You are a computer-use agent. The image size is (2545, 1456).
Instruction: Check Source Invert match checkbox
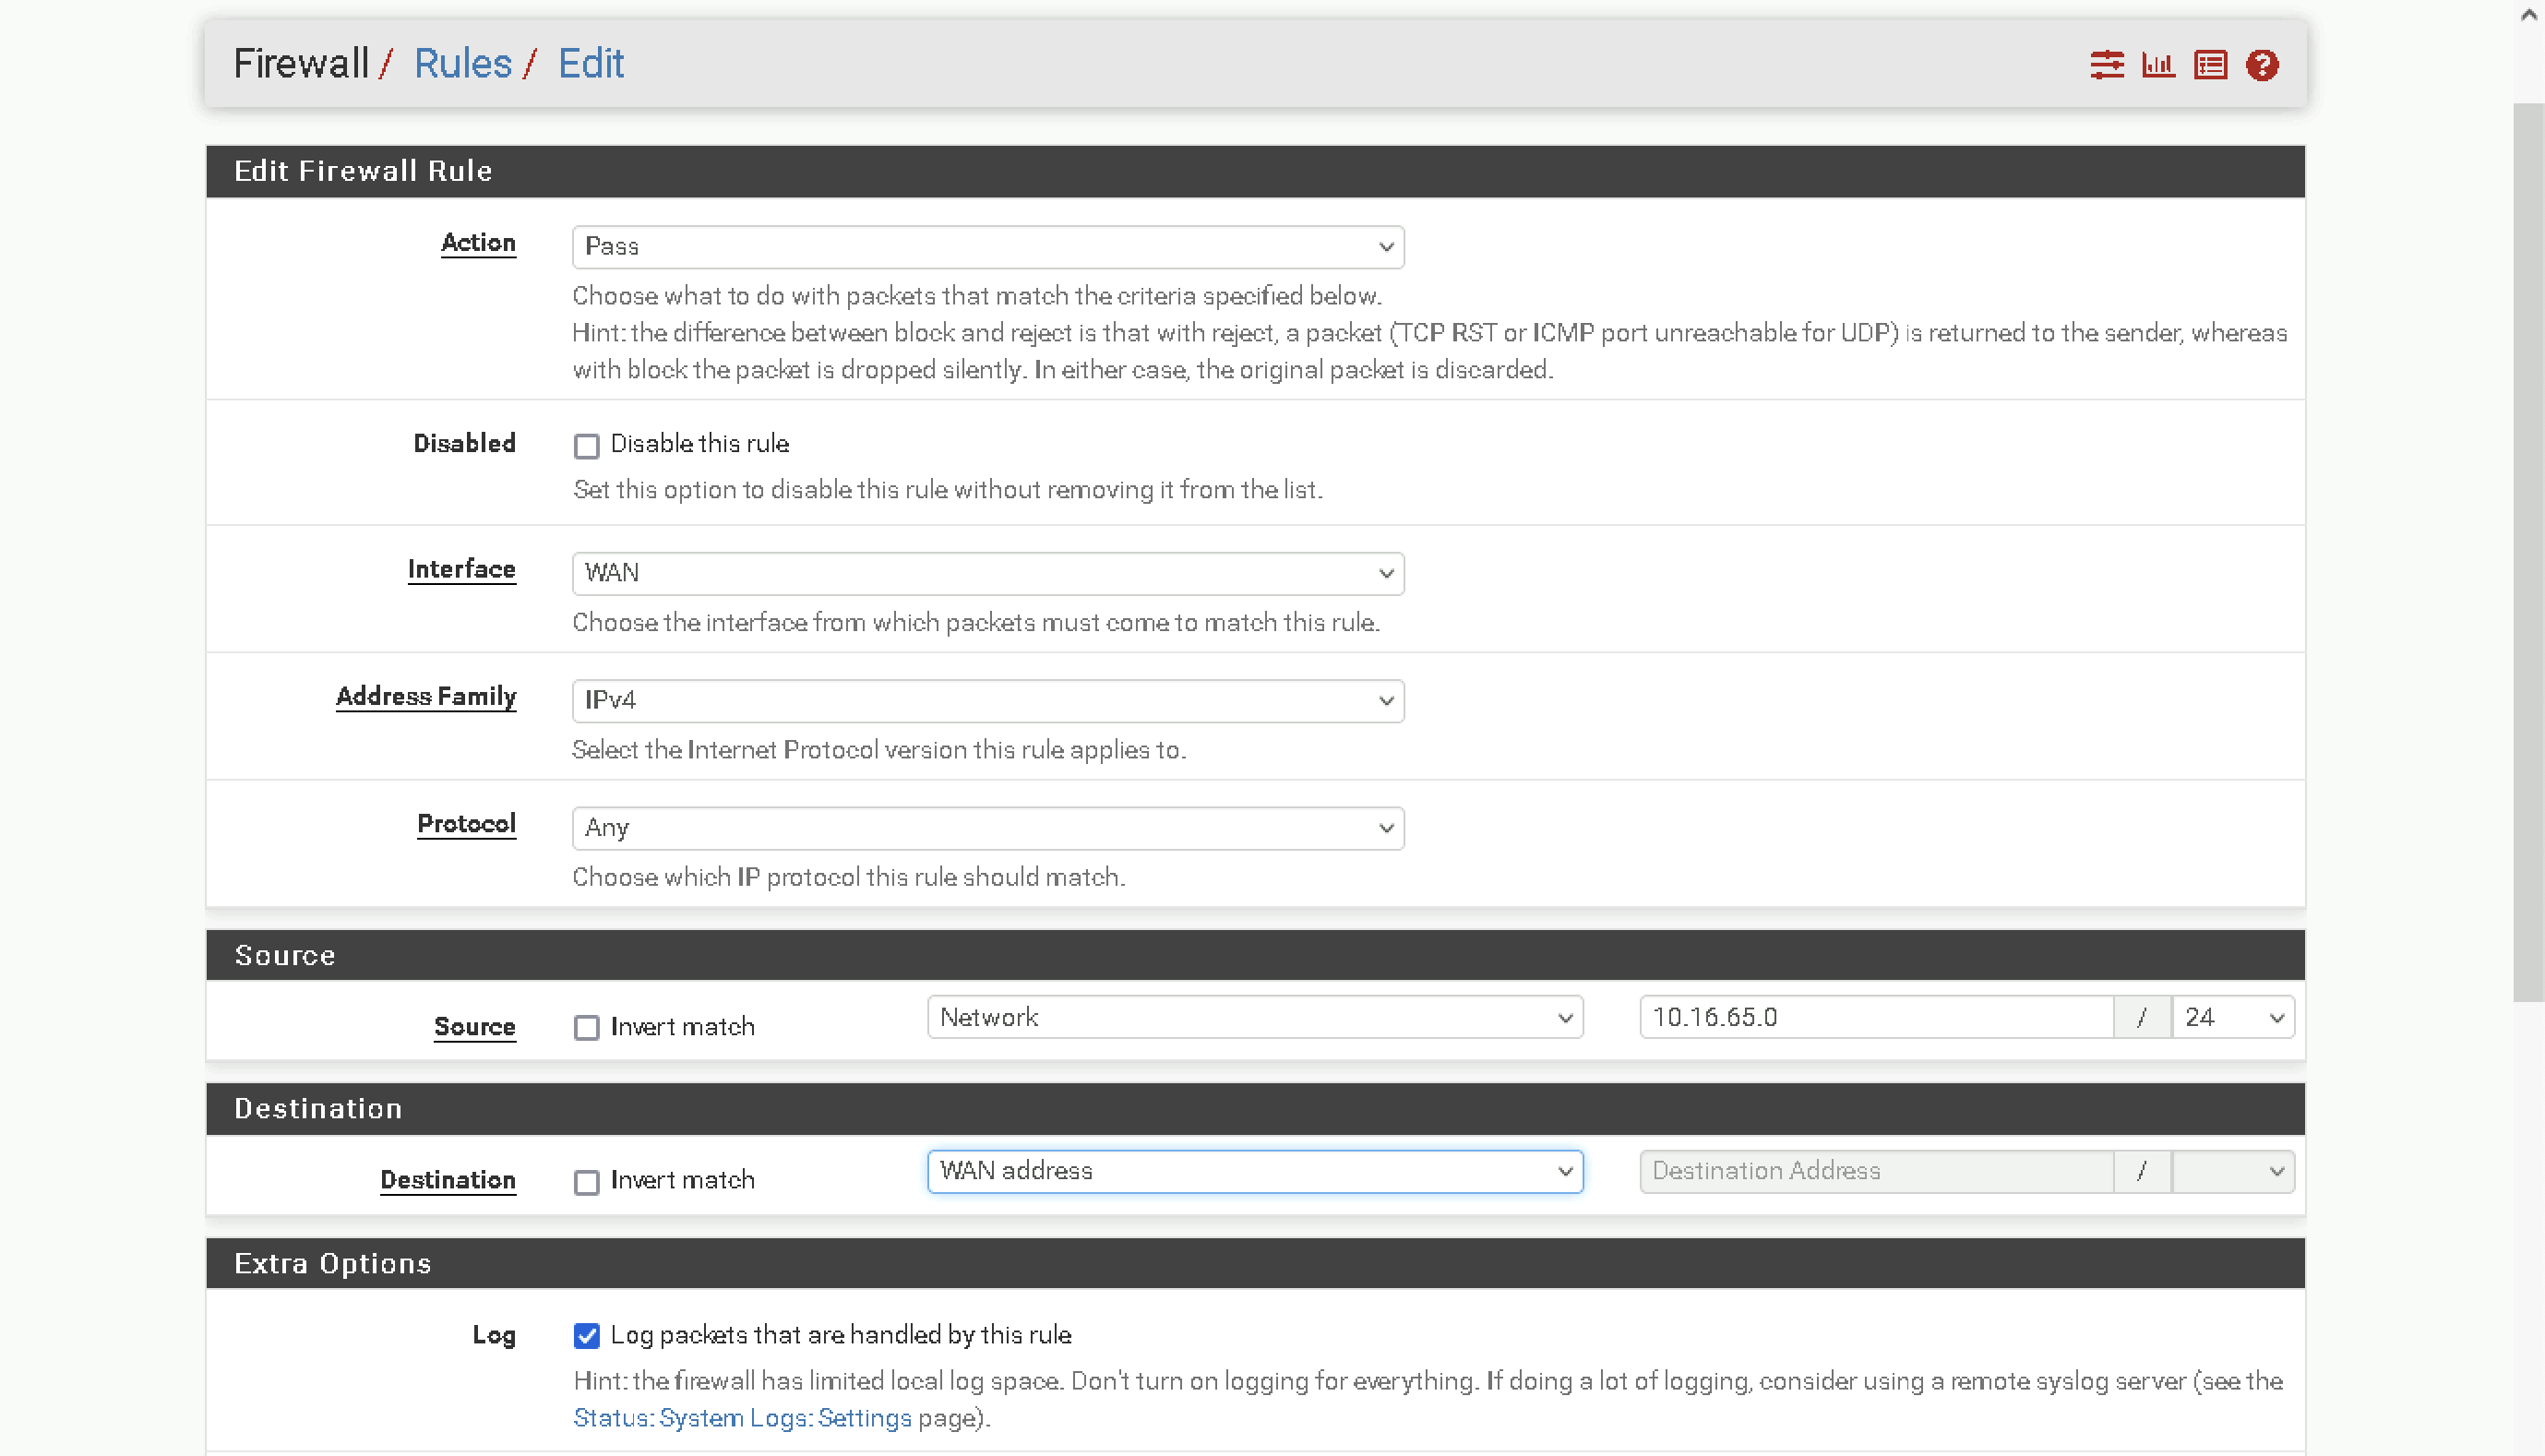pyautogui.click(x=587, y=1028)
